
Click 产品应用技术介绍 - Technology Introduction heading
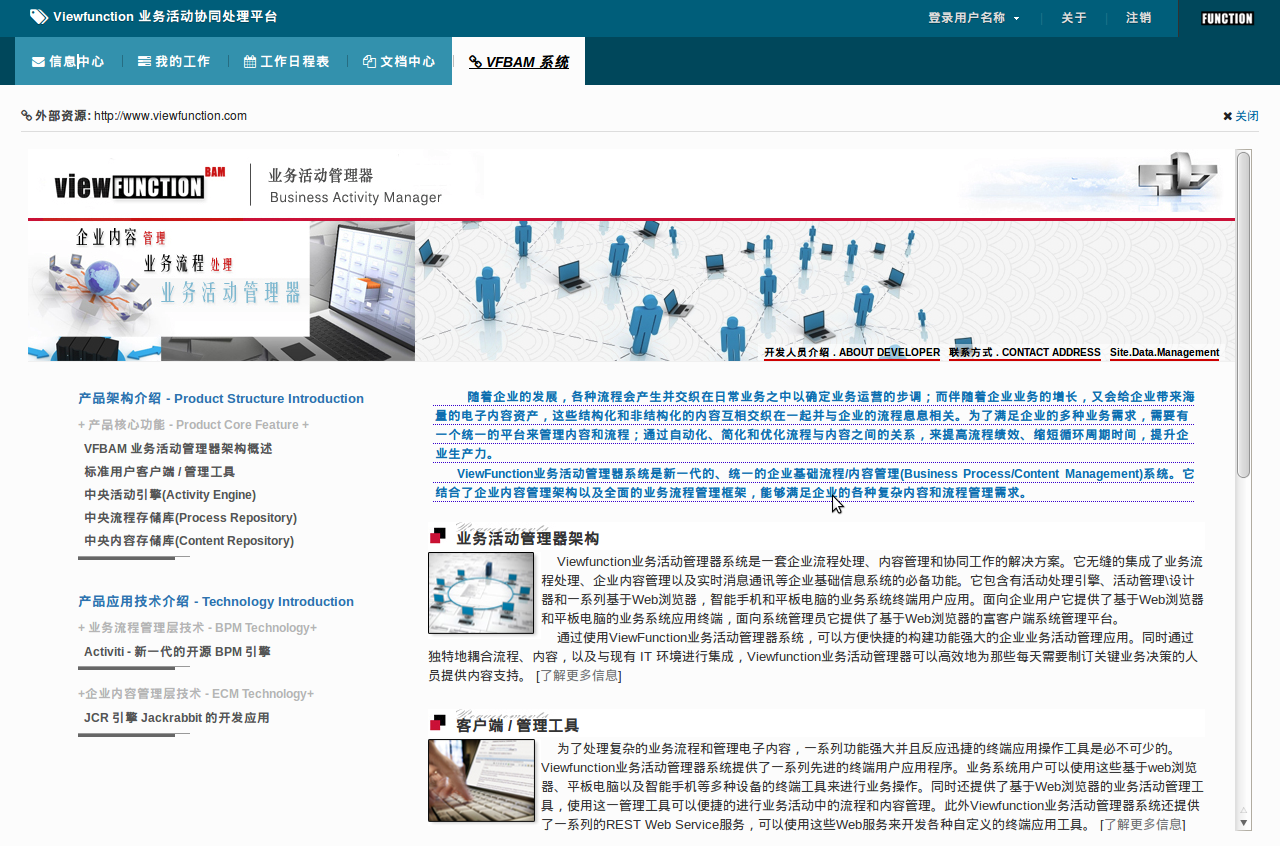(216, 601)
